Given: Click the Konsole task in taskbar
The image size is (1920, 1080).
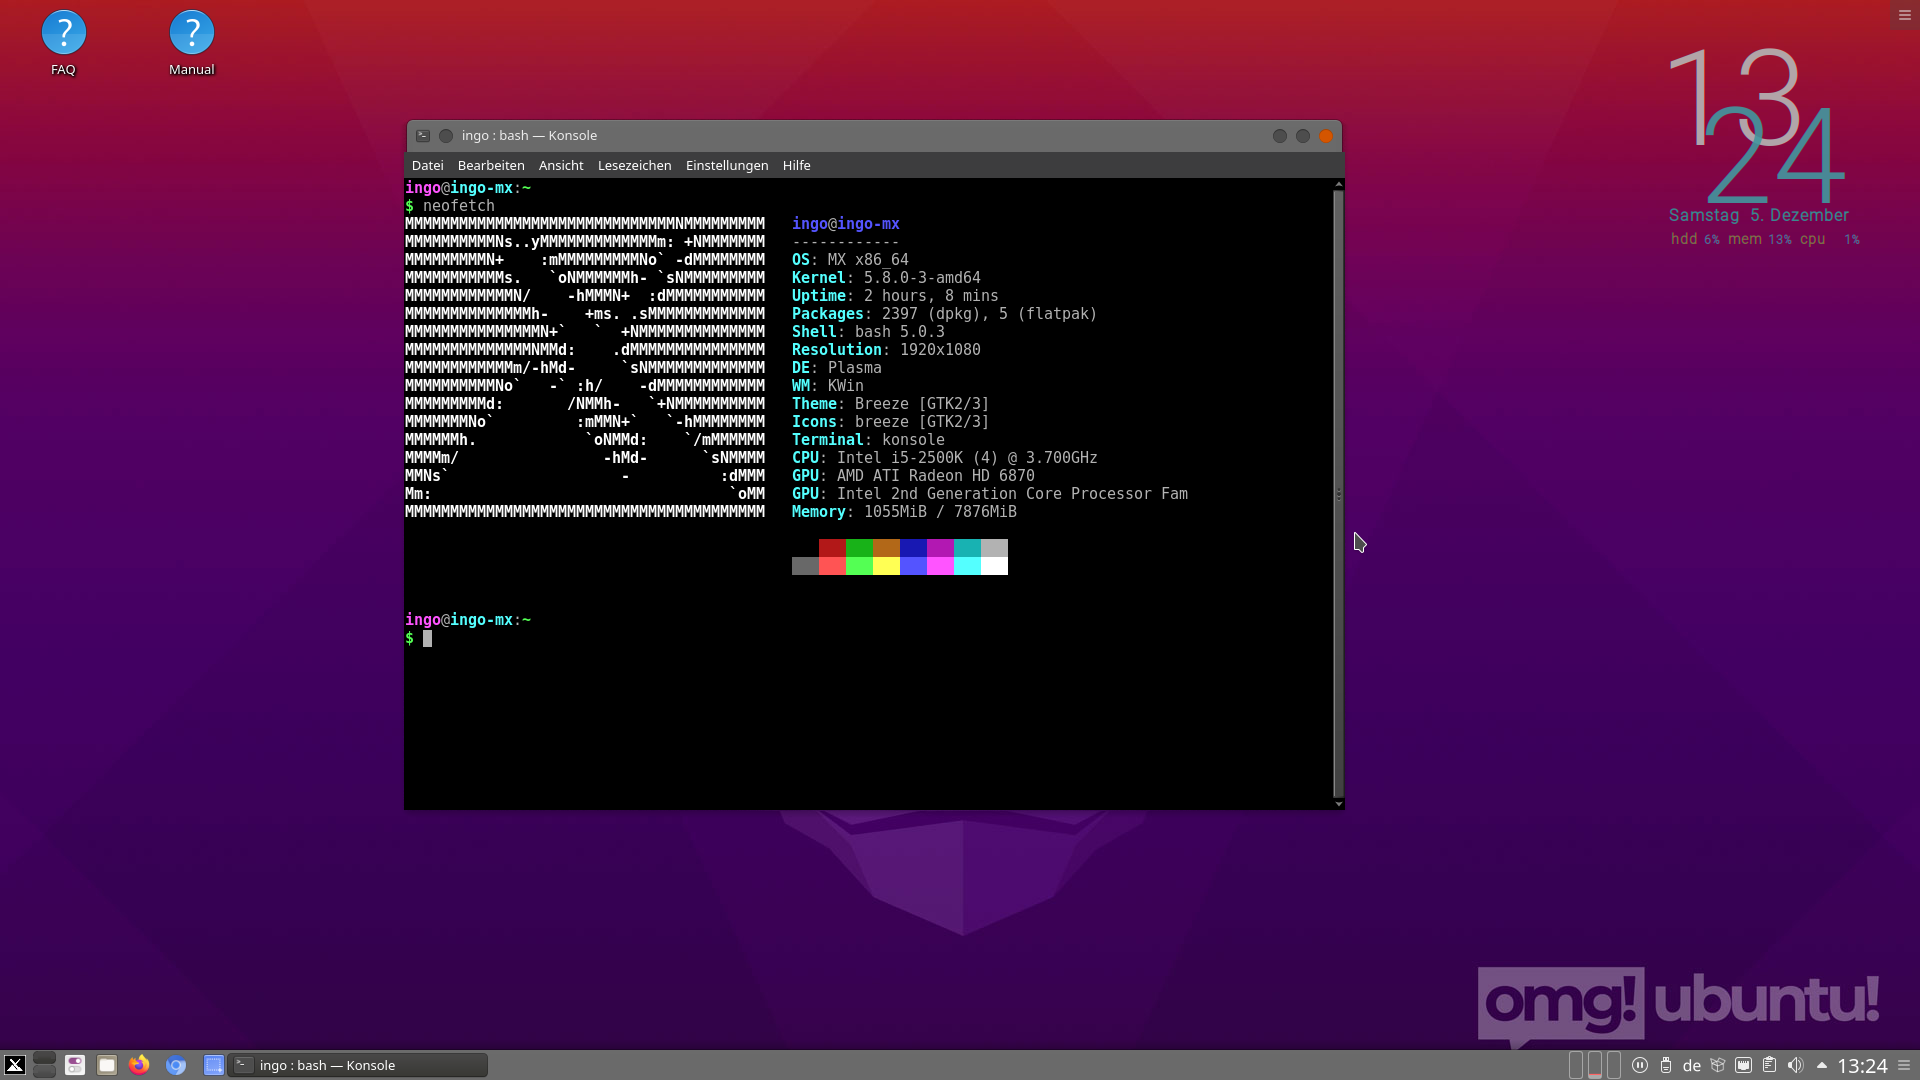Looking at the screenshot, I should coord(358,1065).
